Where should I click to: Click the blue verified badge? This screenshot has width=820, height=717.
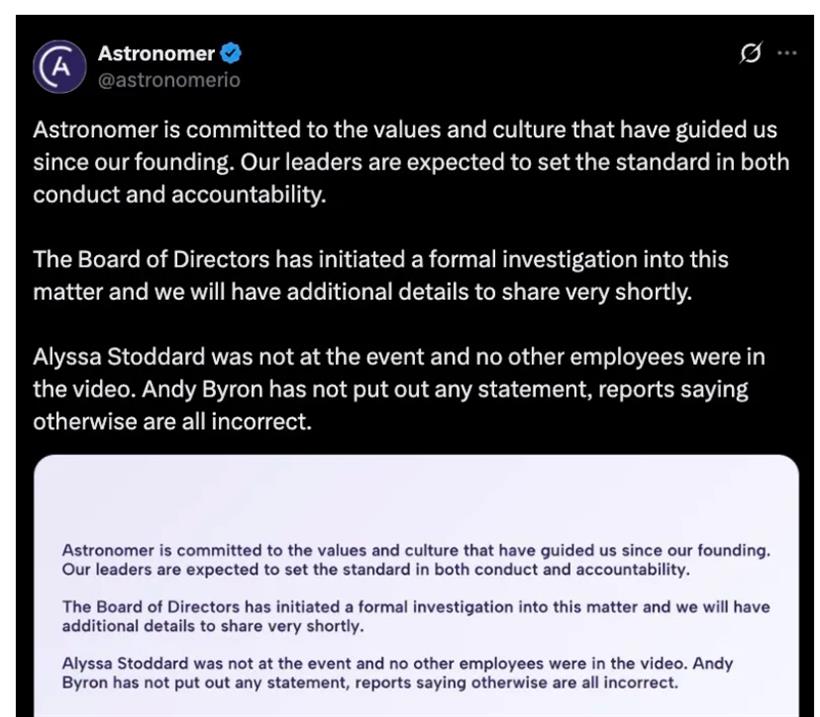pos(231,53)
